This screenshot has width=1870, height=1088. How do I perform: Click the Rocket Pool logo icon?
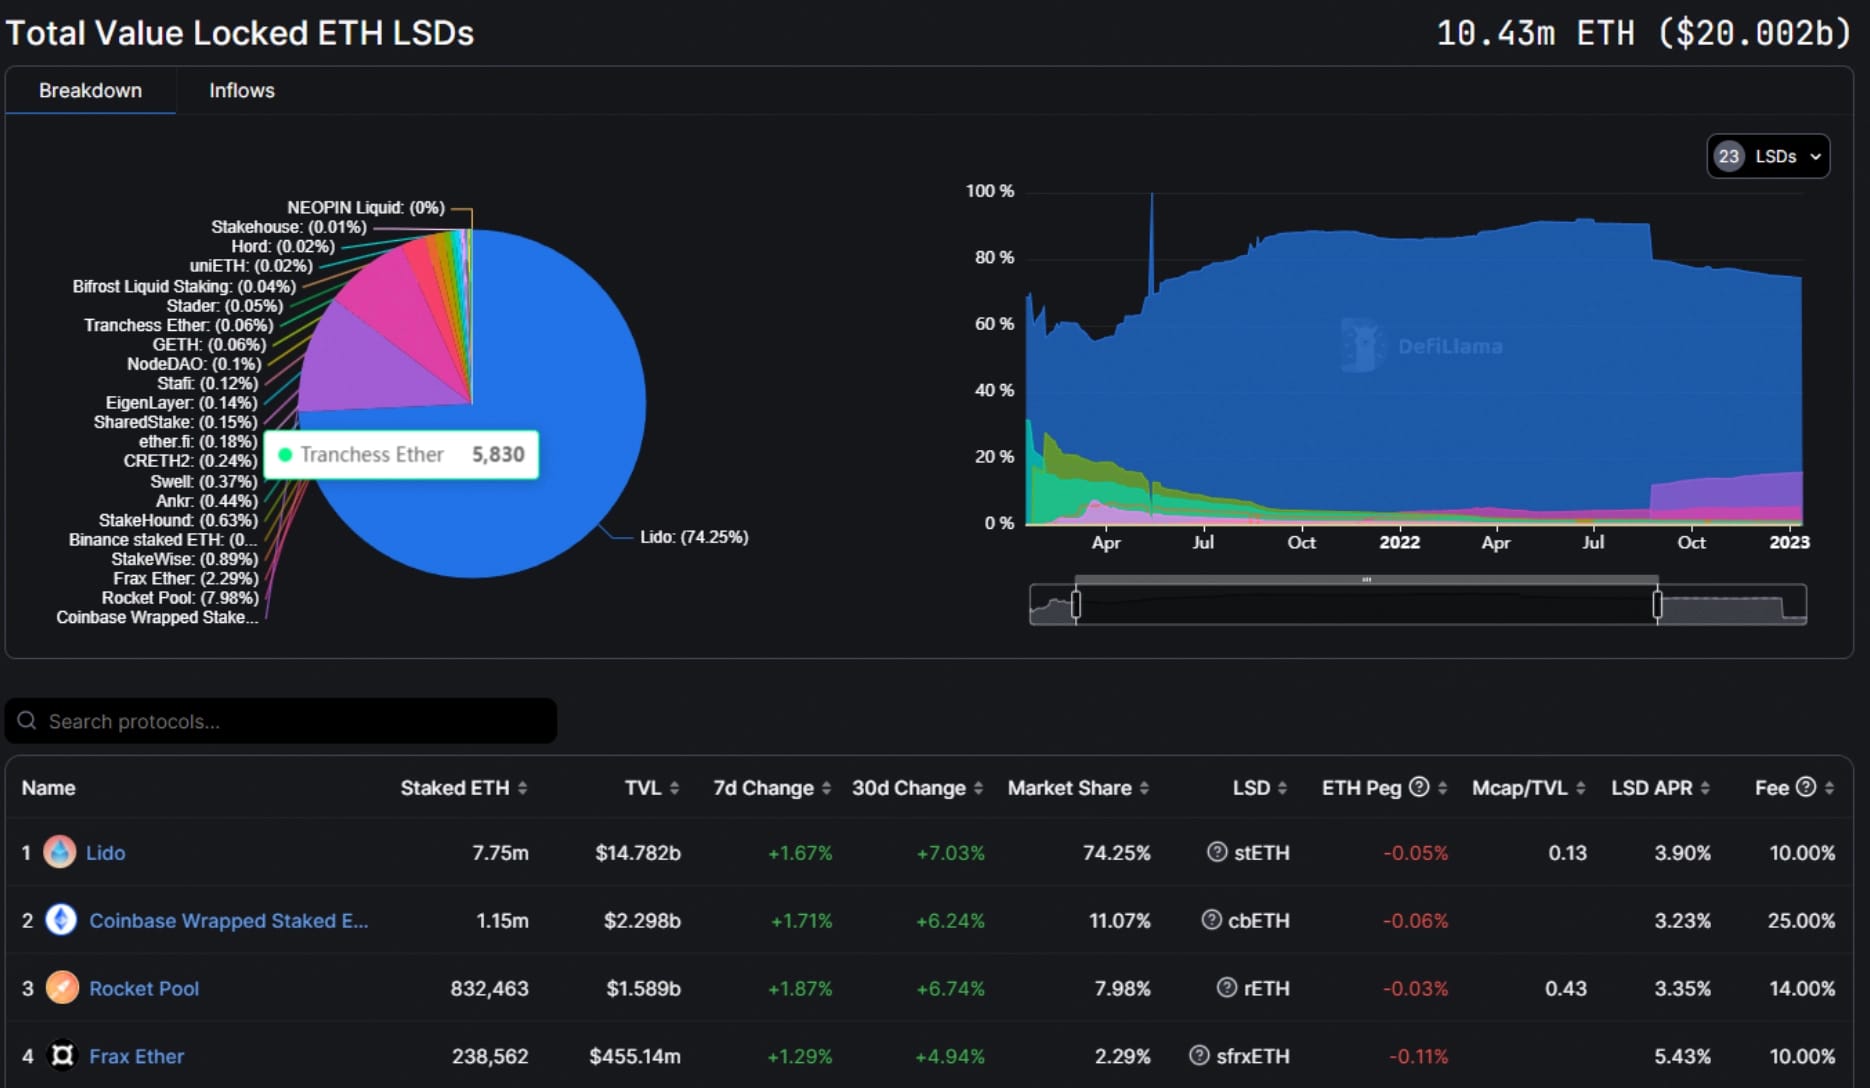[x=61, y=988]
